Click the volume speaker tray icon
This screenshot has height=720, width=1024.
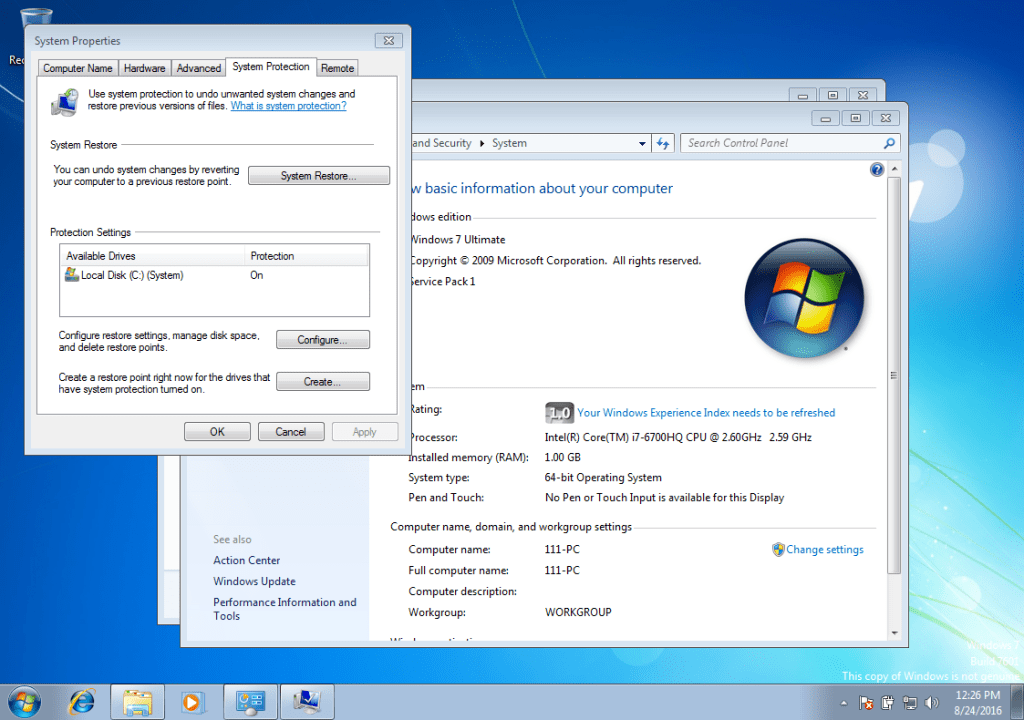click(x=931, y=703)
